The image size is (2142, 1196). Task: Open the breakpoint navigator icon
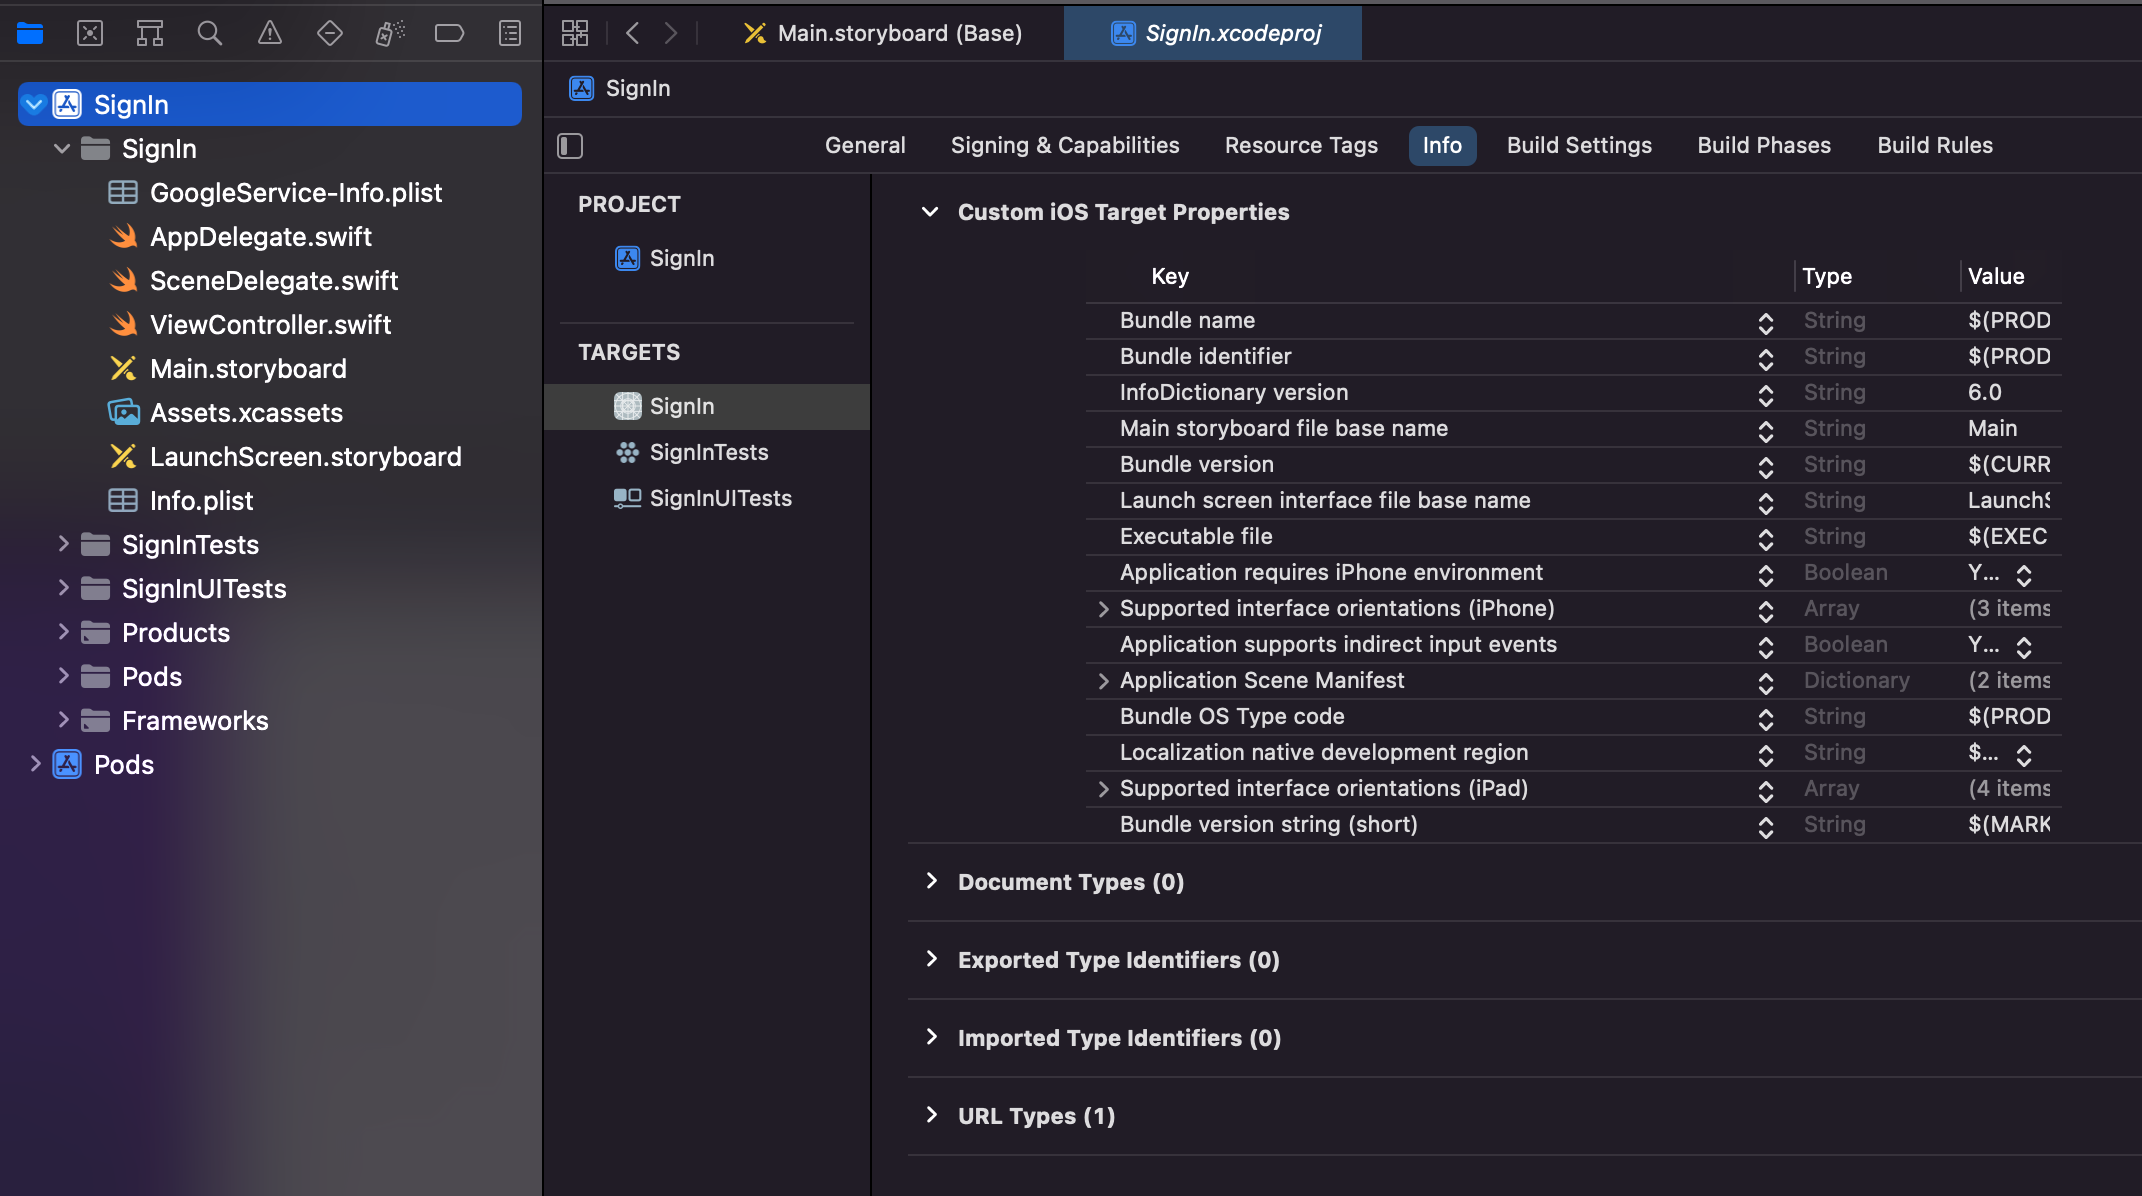point(449,33)
